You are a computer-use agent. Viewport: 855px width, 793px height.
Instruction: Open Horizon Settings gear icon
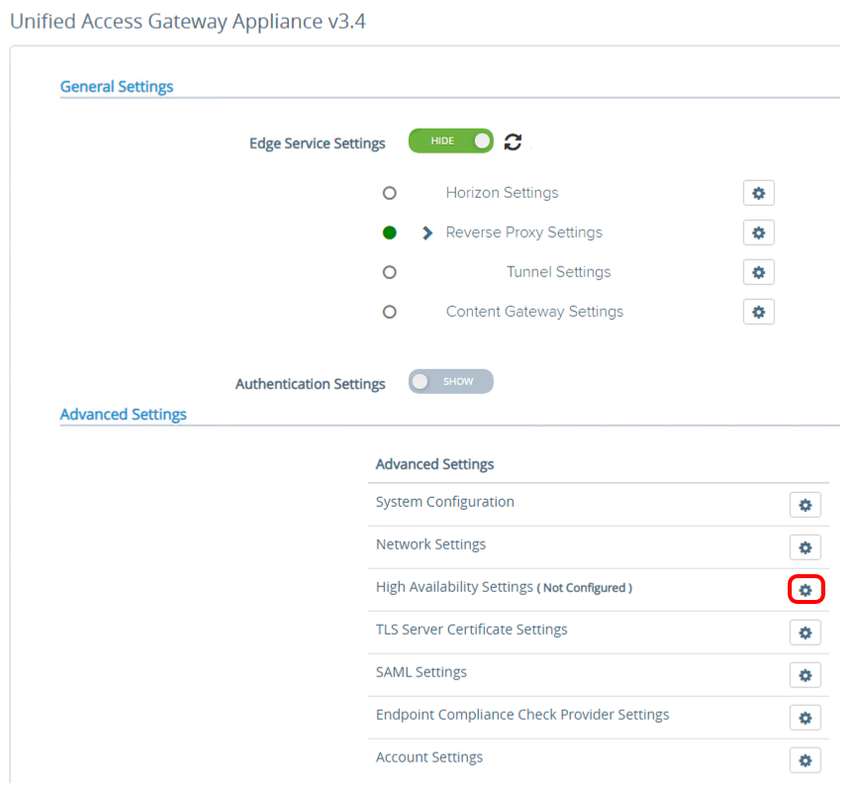click(758, 192)
